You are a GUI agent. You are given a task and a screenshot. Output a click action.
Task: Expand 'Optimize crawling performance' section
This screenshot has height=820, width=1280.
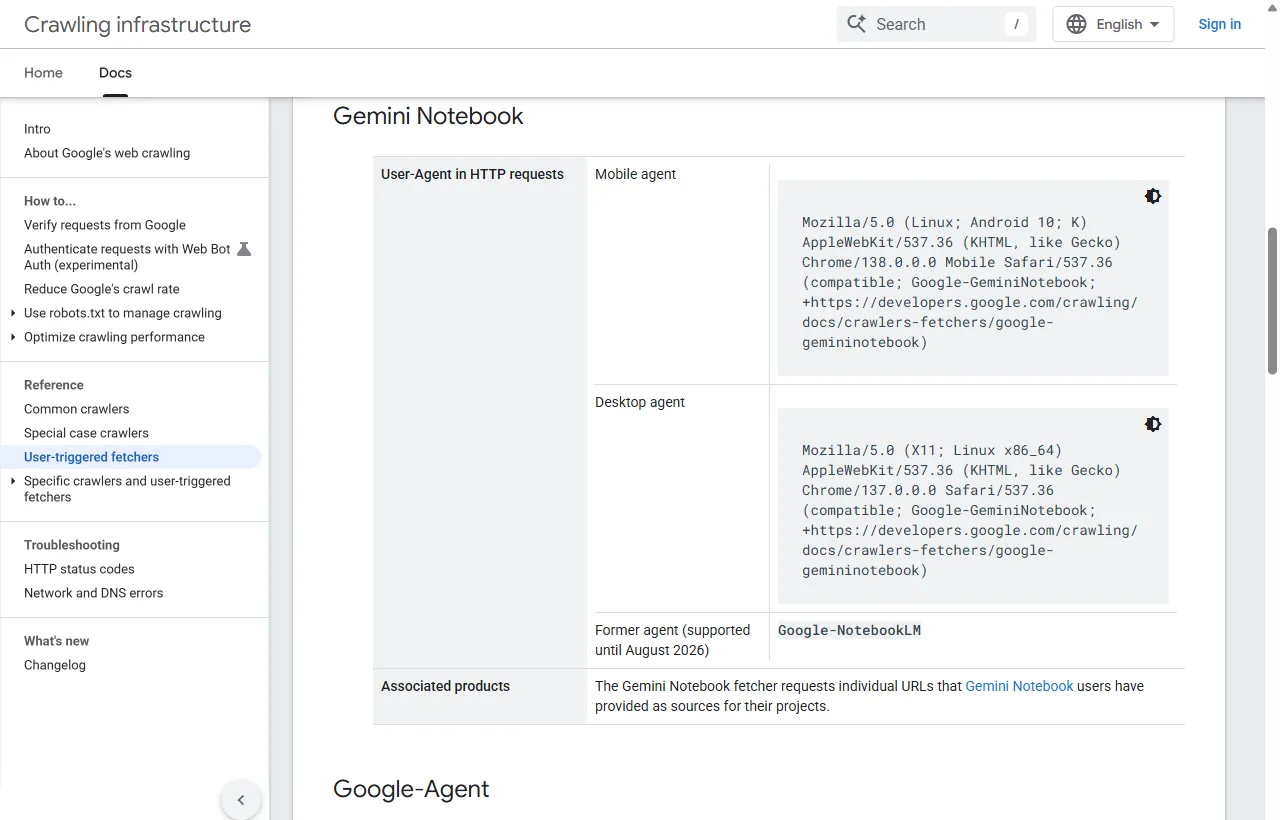[x=13, y=337]
